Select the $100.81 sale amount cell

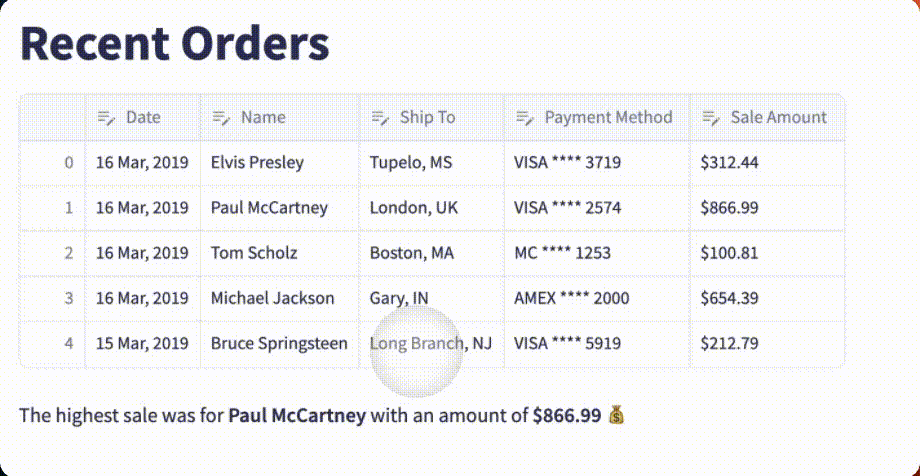pos(767,253)
